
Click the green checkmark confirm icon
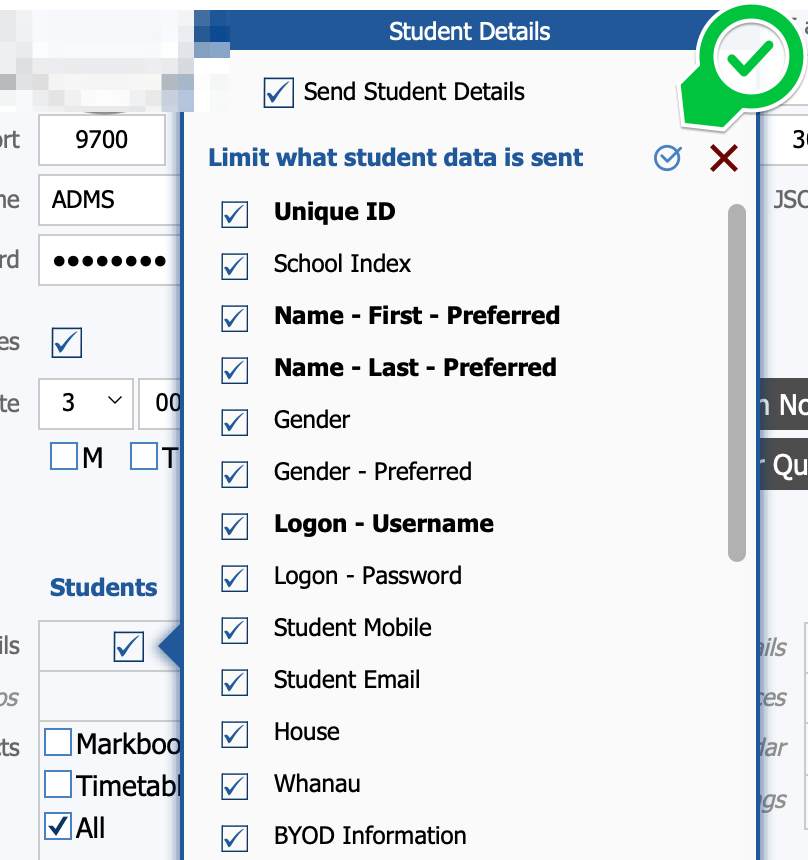[750, 60]
